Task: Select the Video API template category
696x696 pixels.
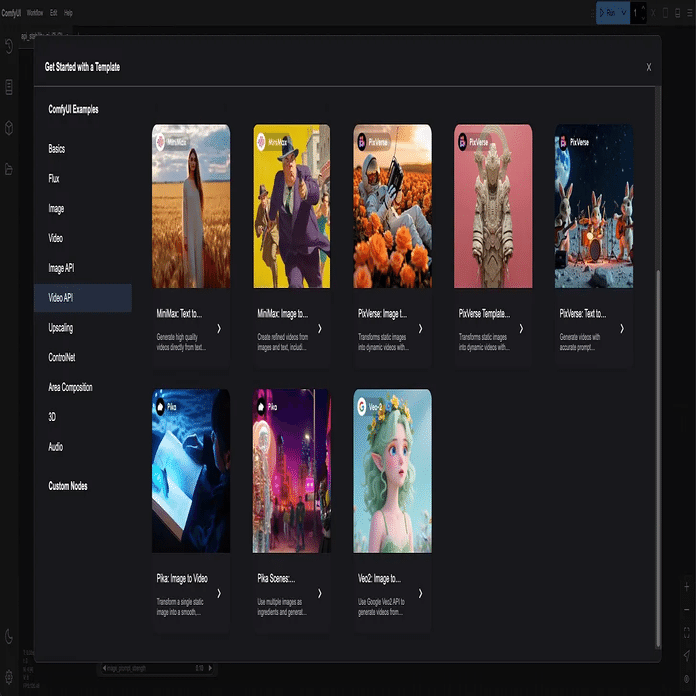Action: click(83, 297)
